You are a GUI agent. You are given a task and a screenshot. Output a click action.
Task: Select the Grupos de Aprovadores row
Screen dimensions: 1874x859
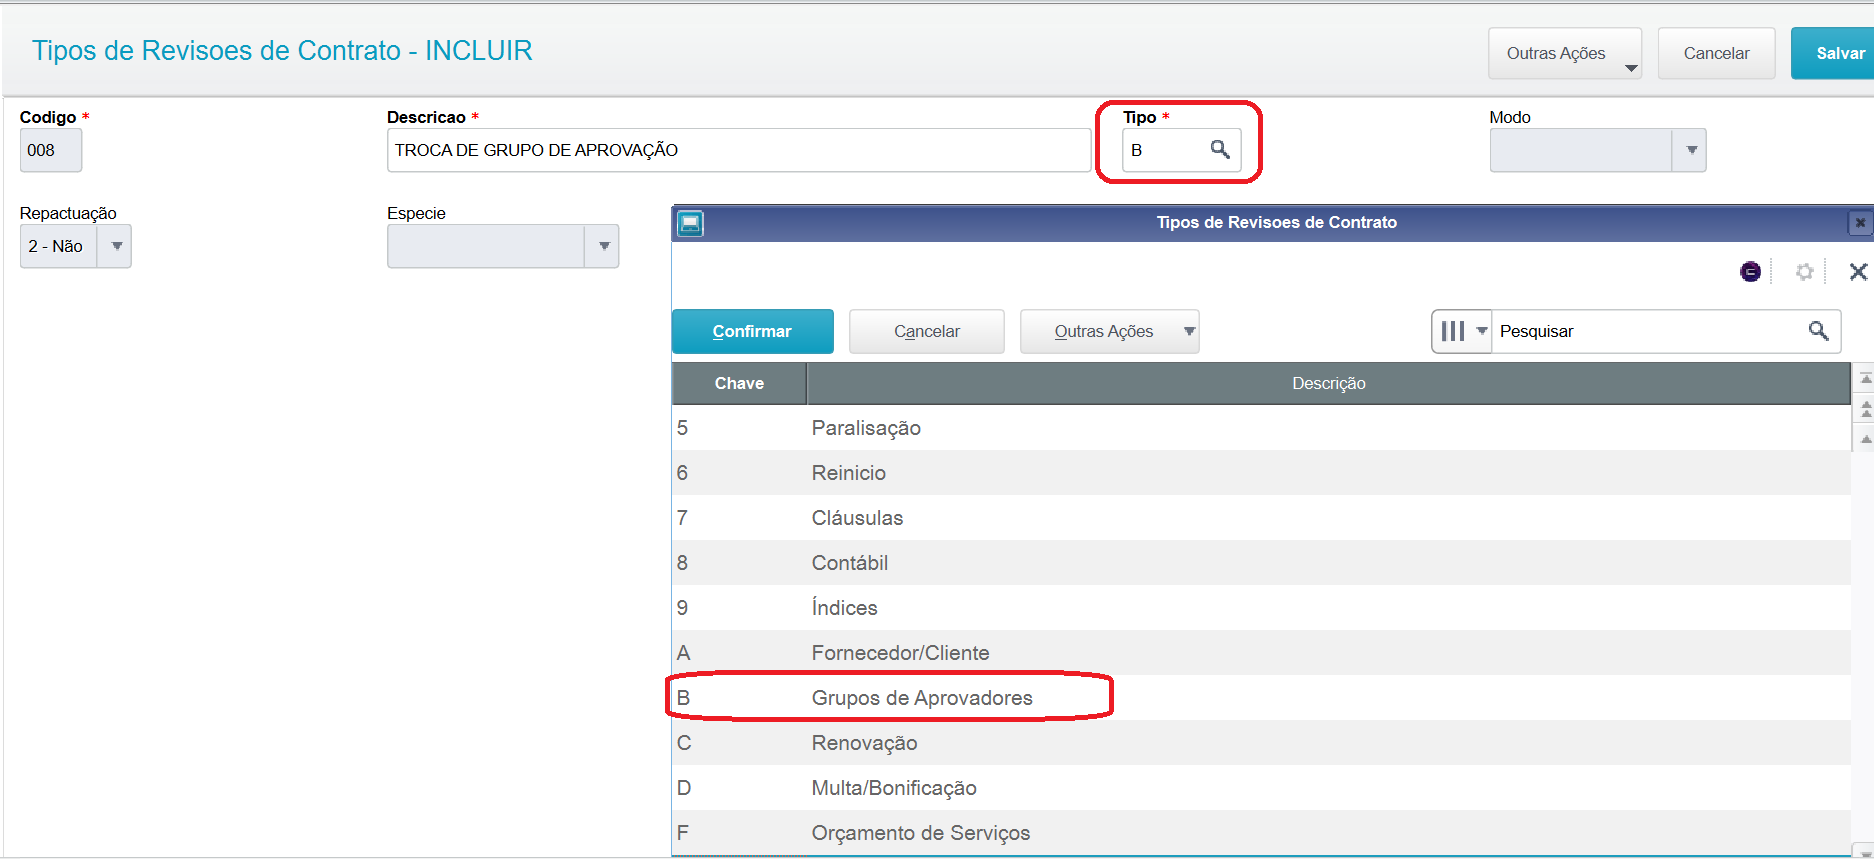[1261, 698]
